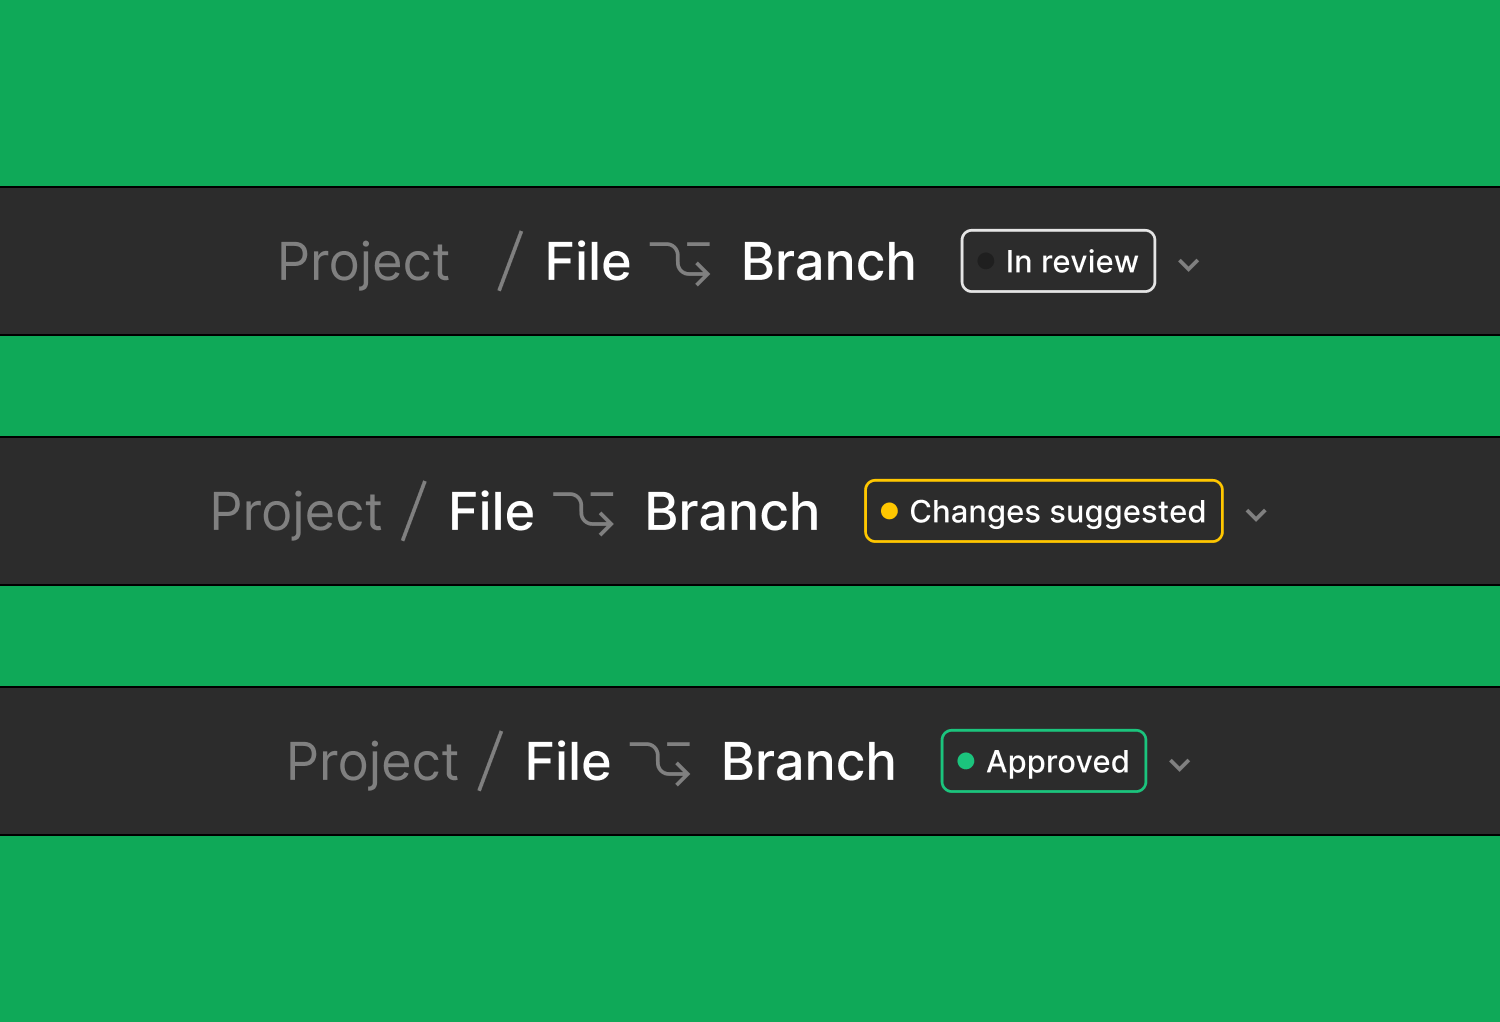Click the dark status dot in the In review badge
The width and height of the screenshot is (1500, 1022).
tap(984, 261)
